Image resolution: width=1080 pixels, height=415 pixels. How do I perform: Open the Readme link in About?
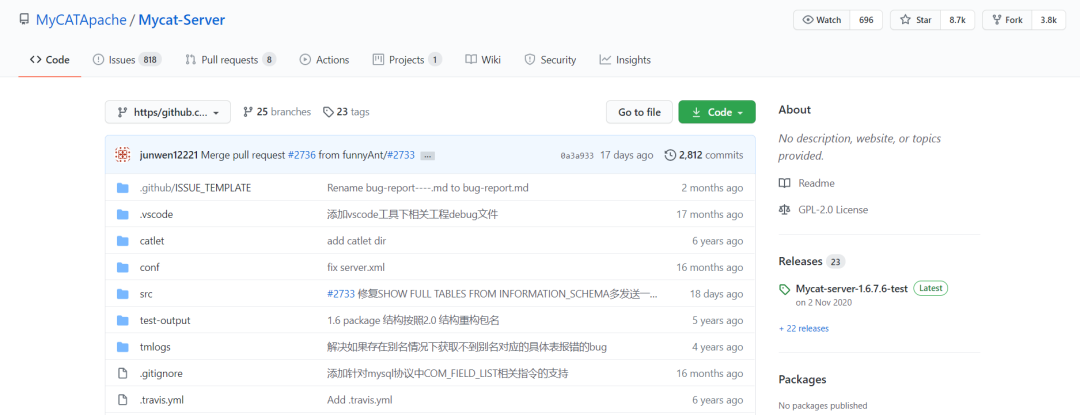807,183
